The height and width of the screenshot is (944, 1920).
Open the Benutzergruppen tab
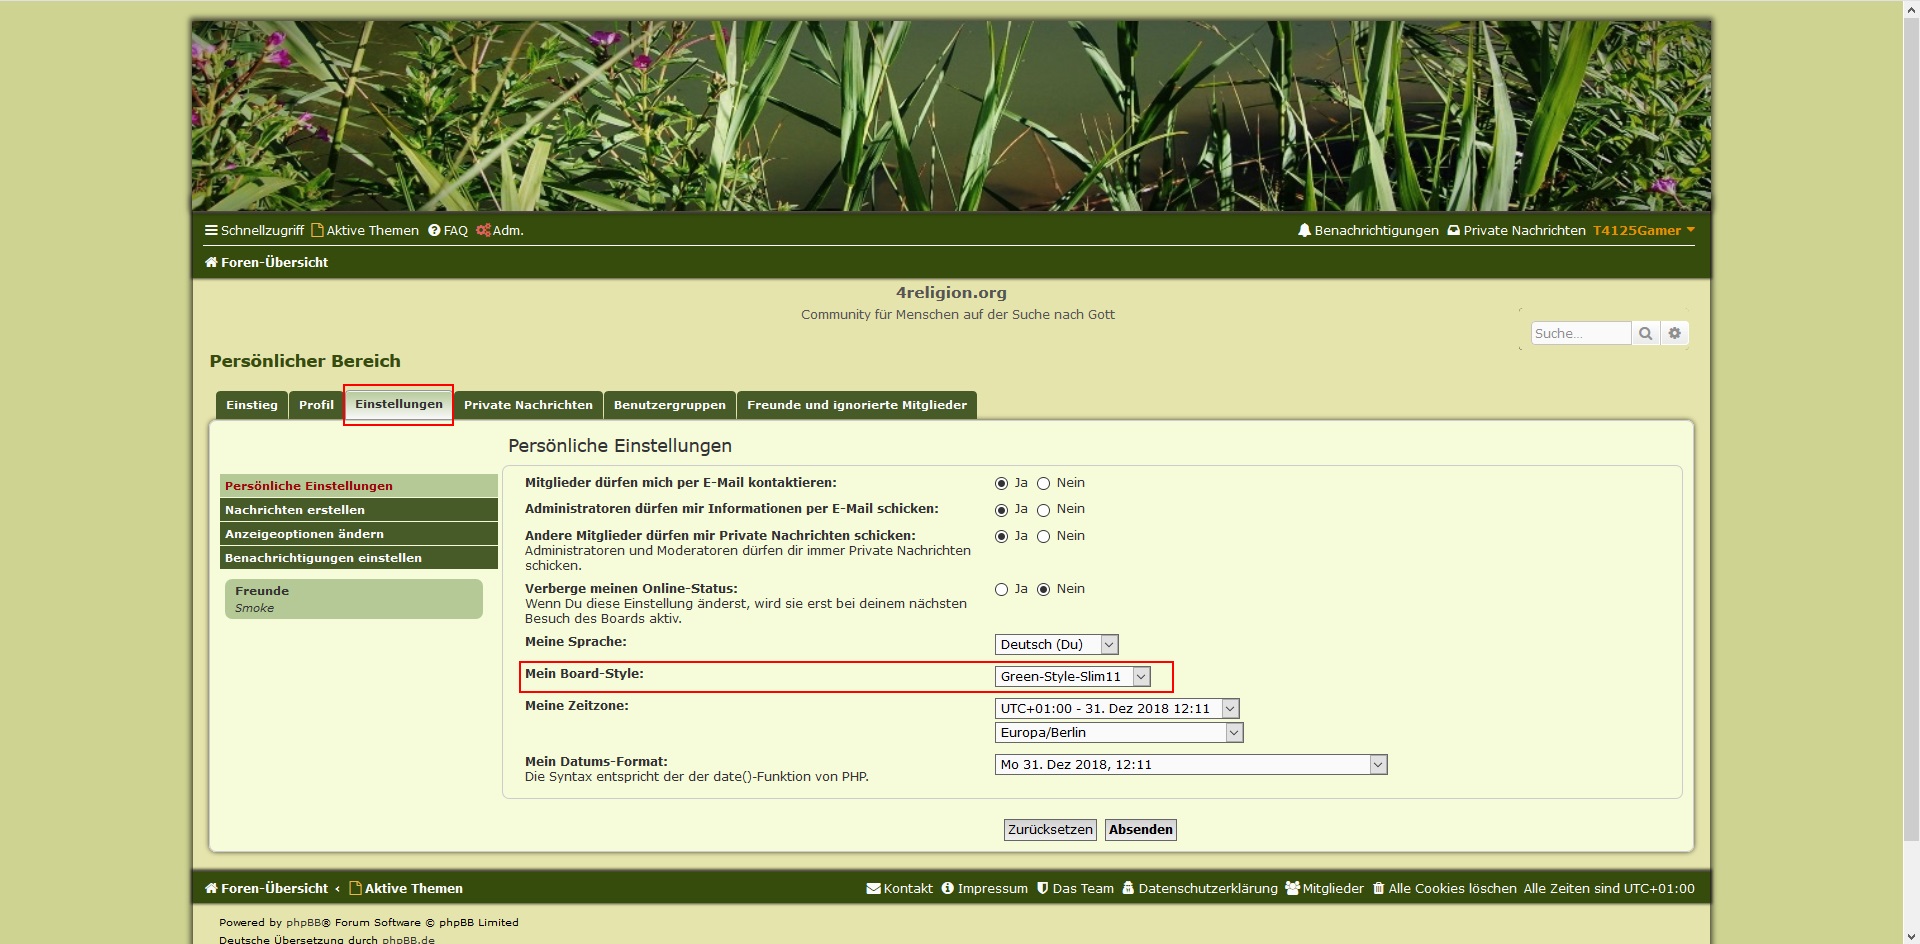tap(669, 405)
